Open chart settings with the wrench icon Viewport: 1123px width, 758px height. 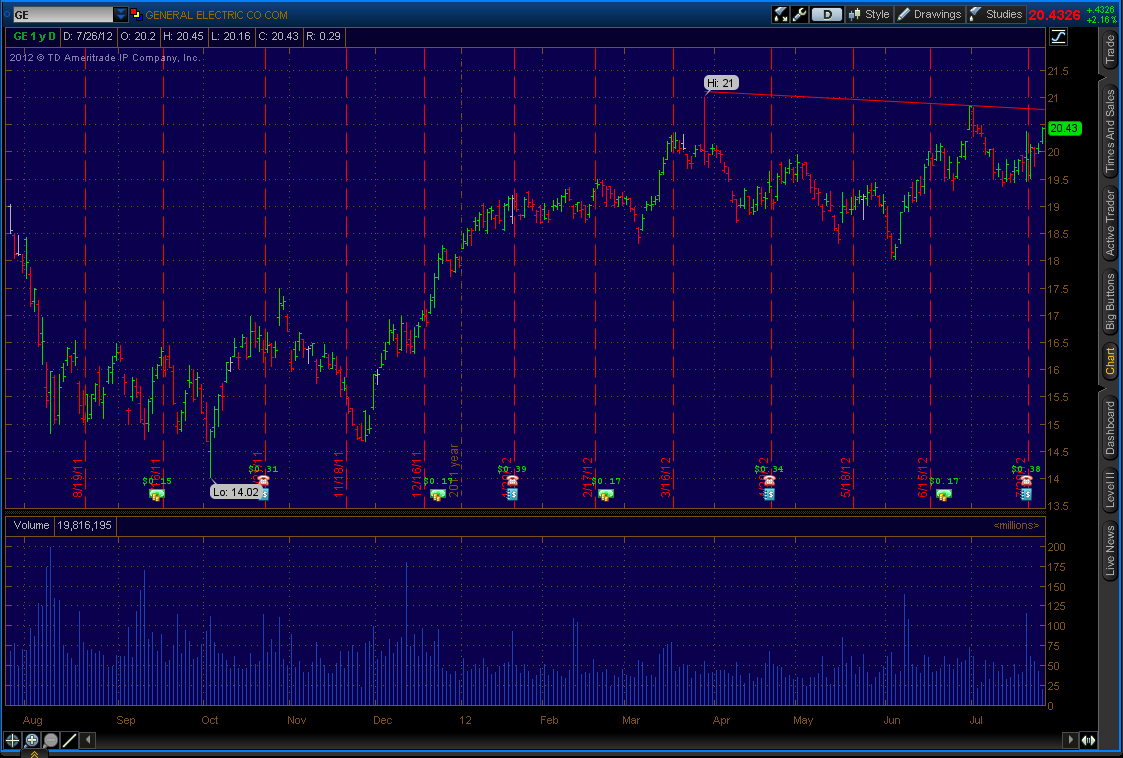(x=799, y=14)
